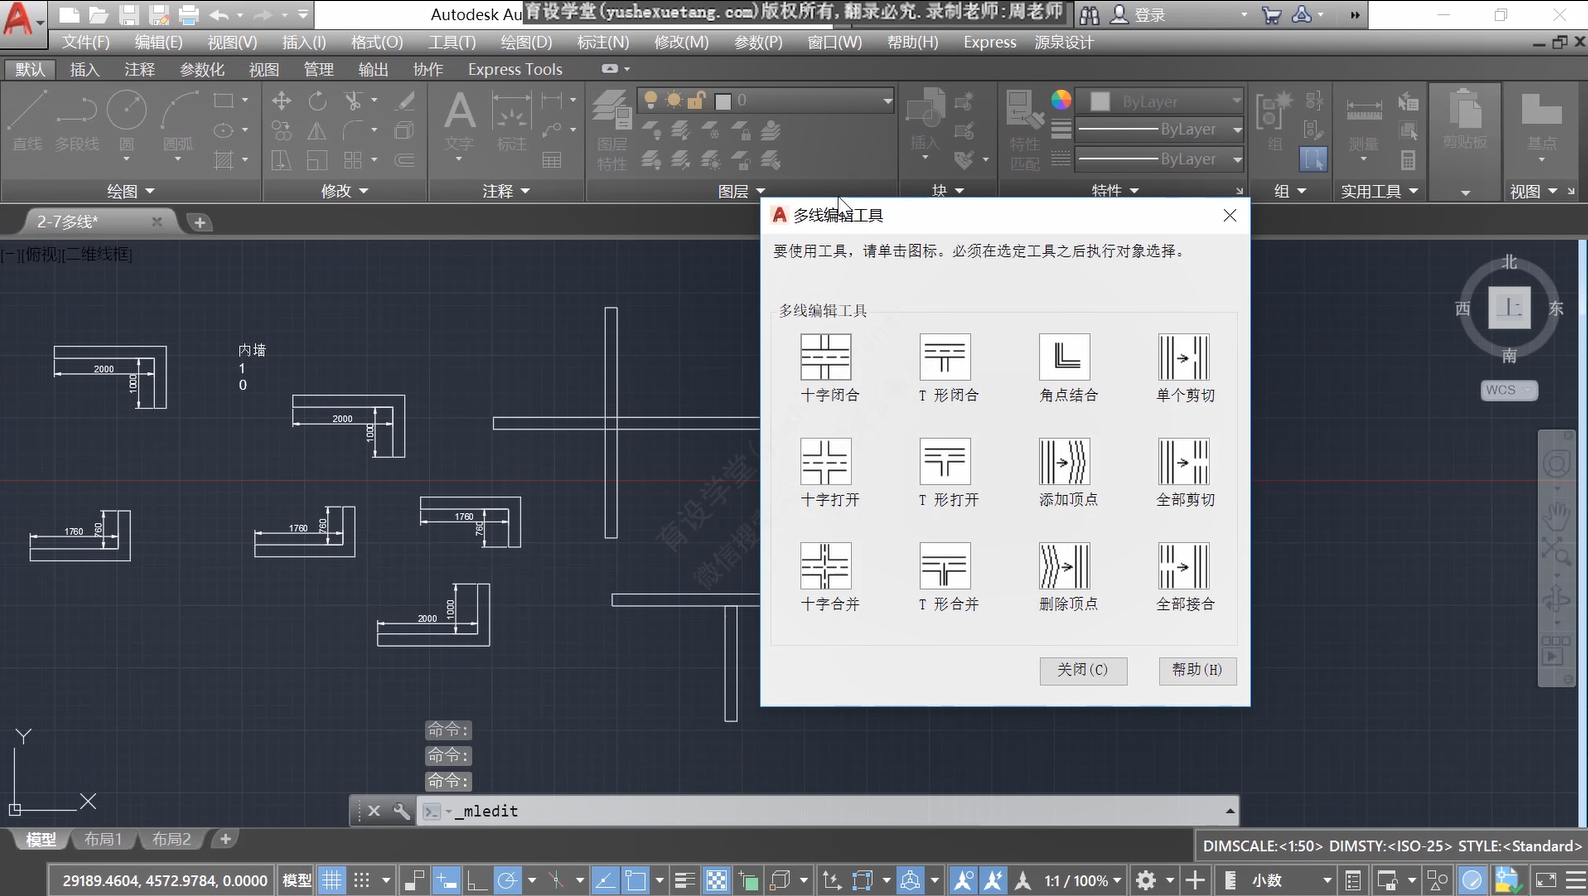Toggle ortho mode in status bar

477,880
